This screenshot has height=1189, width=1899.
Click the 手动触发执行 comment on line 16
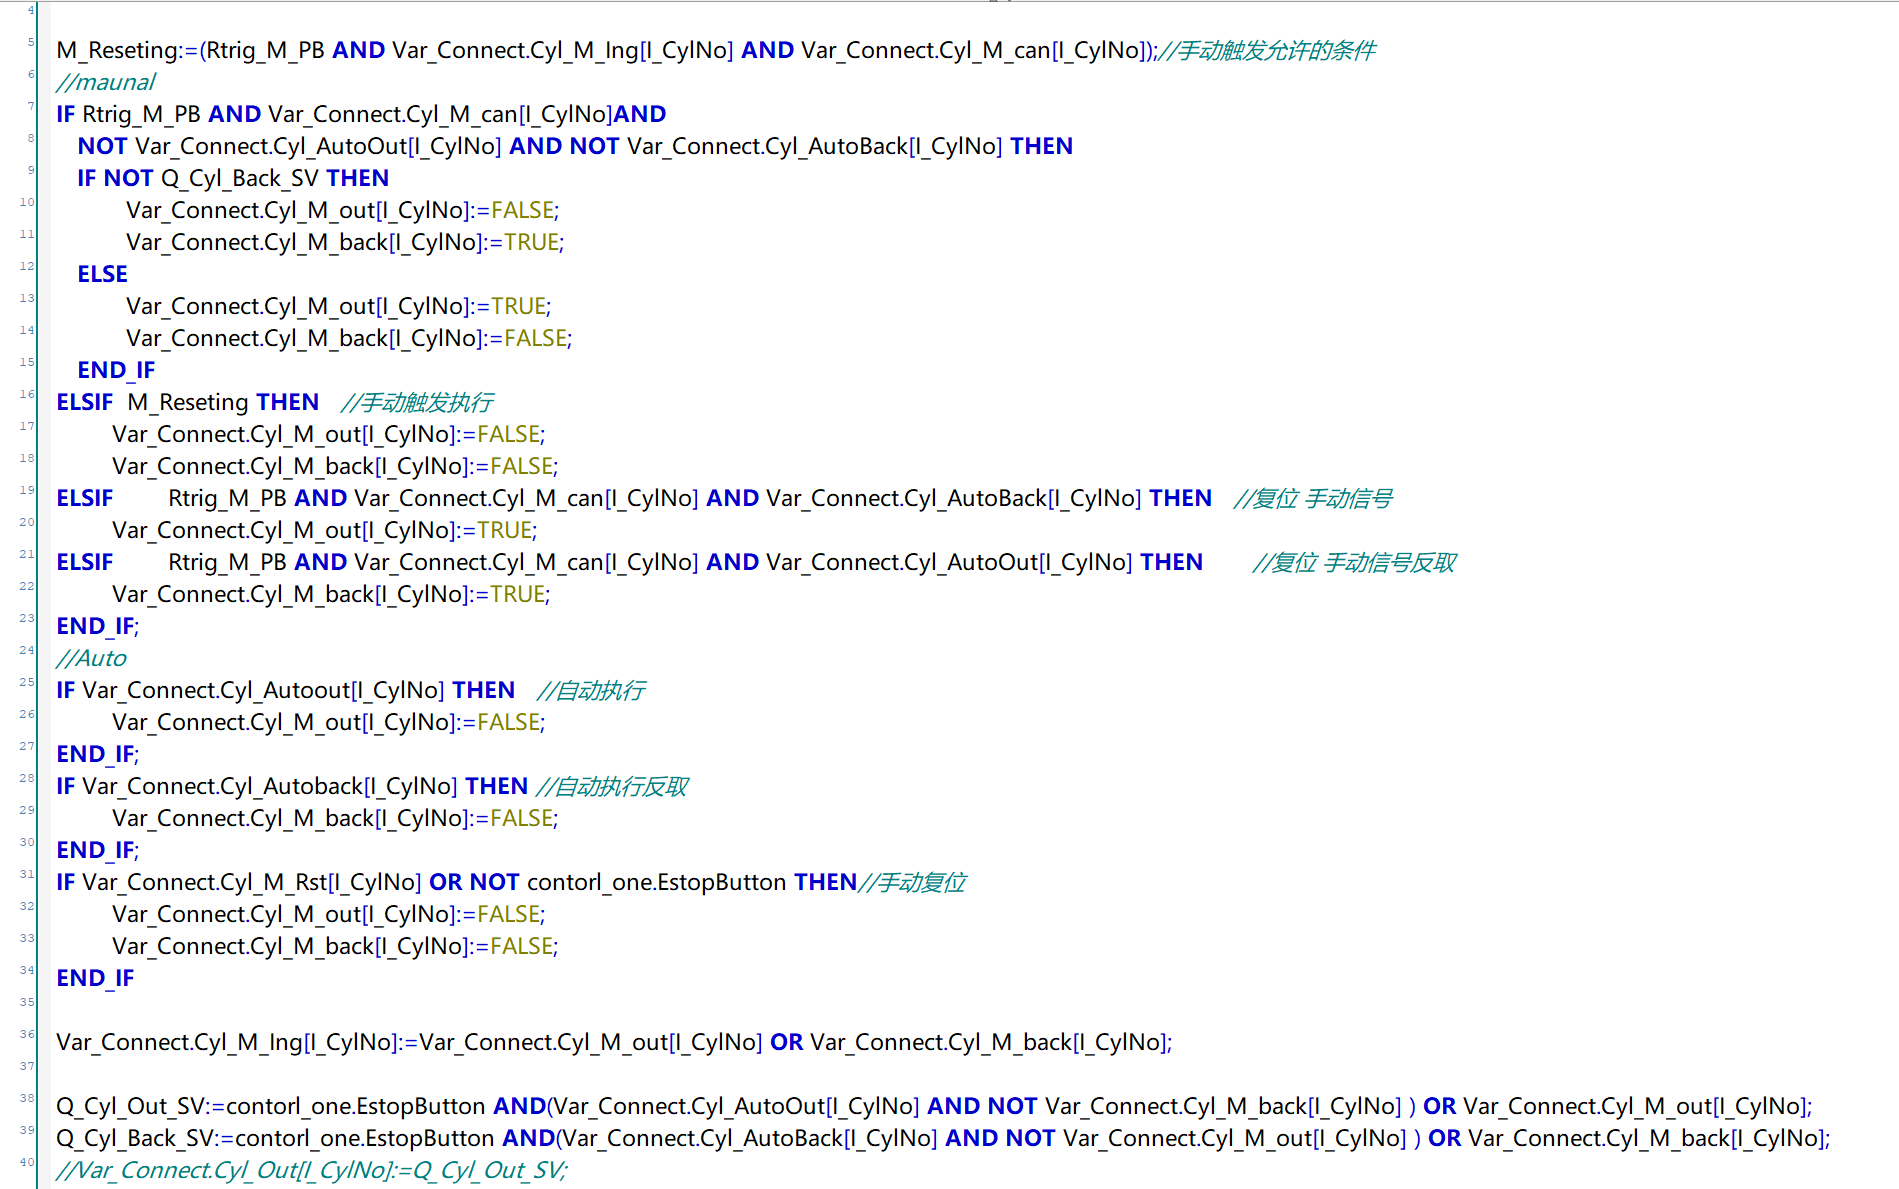[x=417, y=402]
